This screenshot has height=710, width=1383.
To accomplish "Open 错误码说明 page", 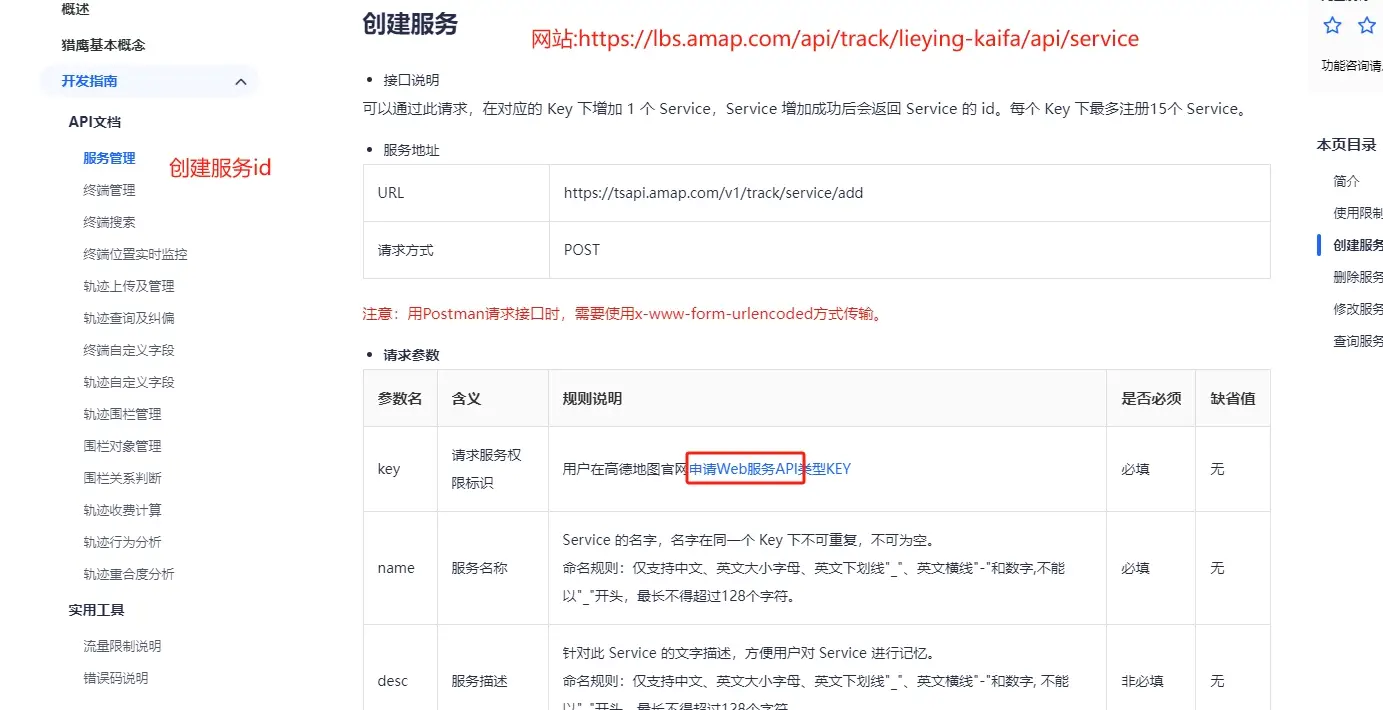I will 116,678.
